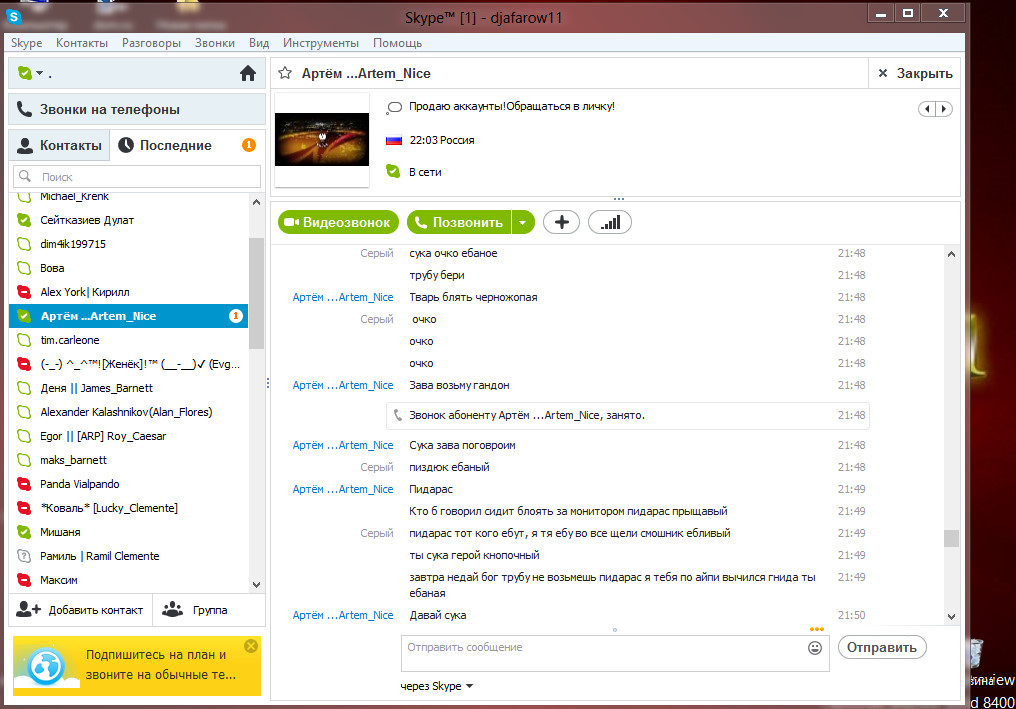Screen dimensions: 1016x709
Task: Select contact dim4ik199715
Action: pyautogui.click(x=128, y=244)
